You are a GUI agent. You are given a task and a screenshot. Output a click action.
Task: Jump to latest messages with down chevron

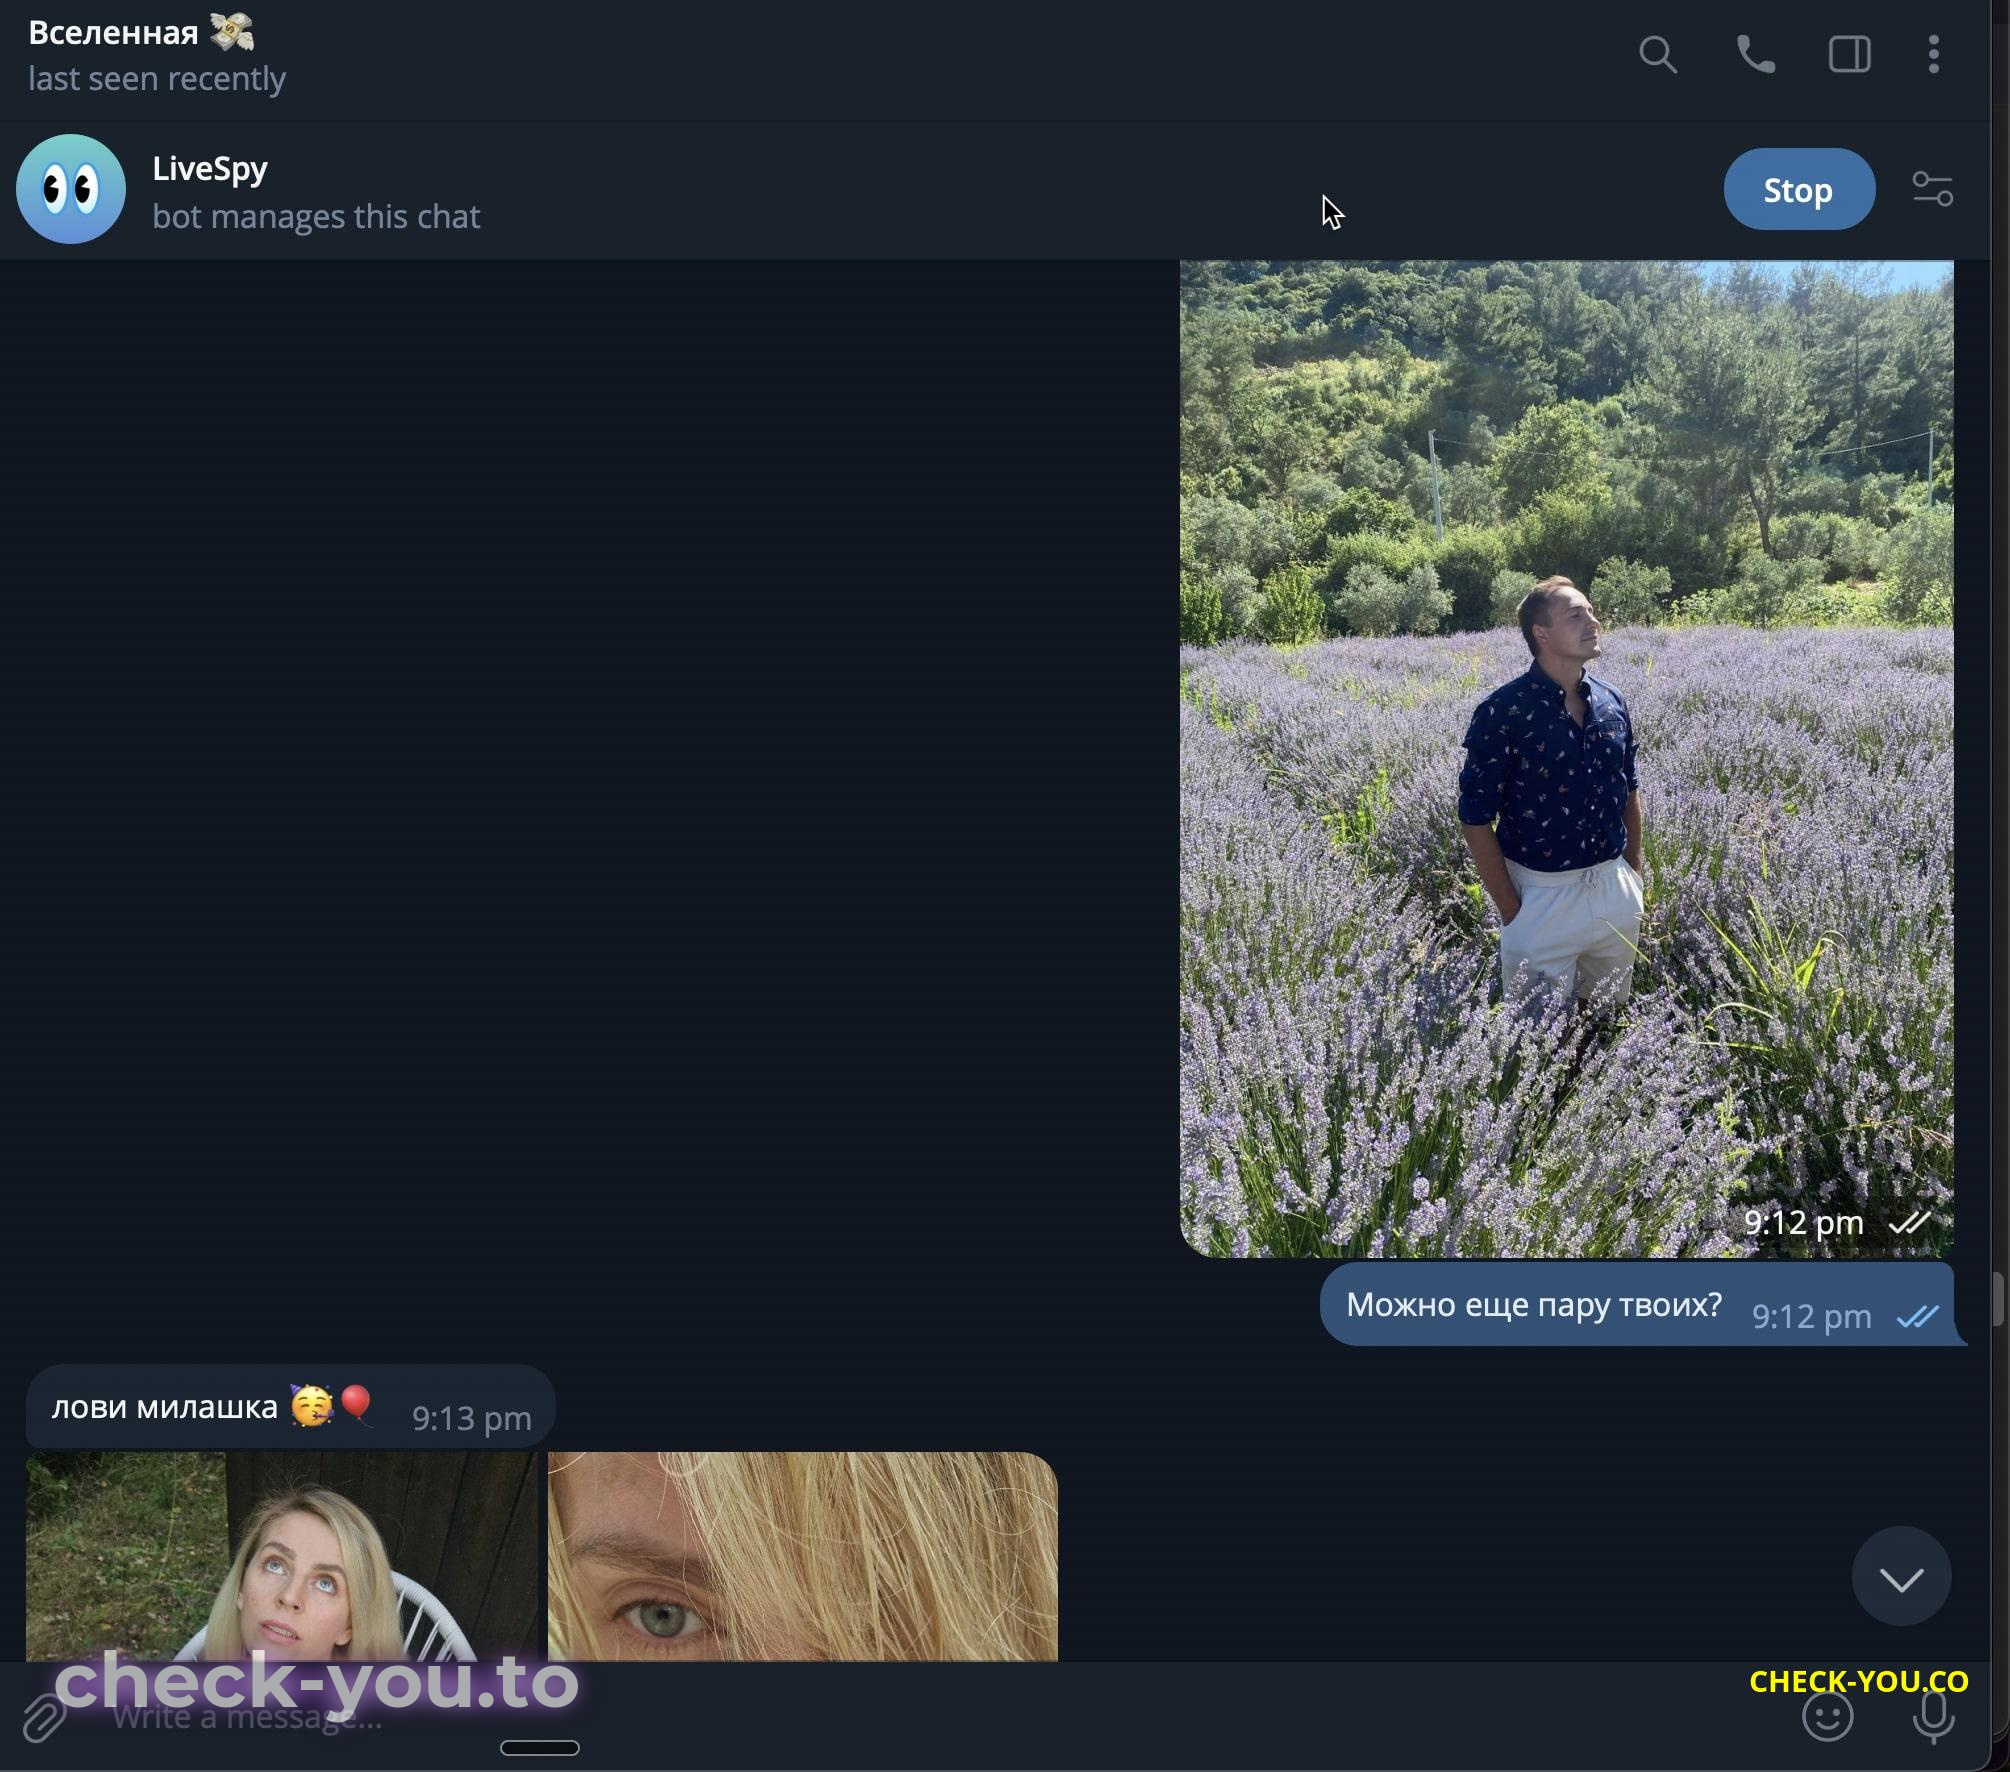tap(1901, 1577)
